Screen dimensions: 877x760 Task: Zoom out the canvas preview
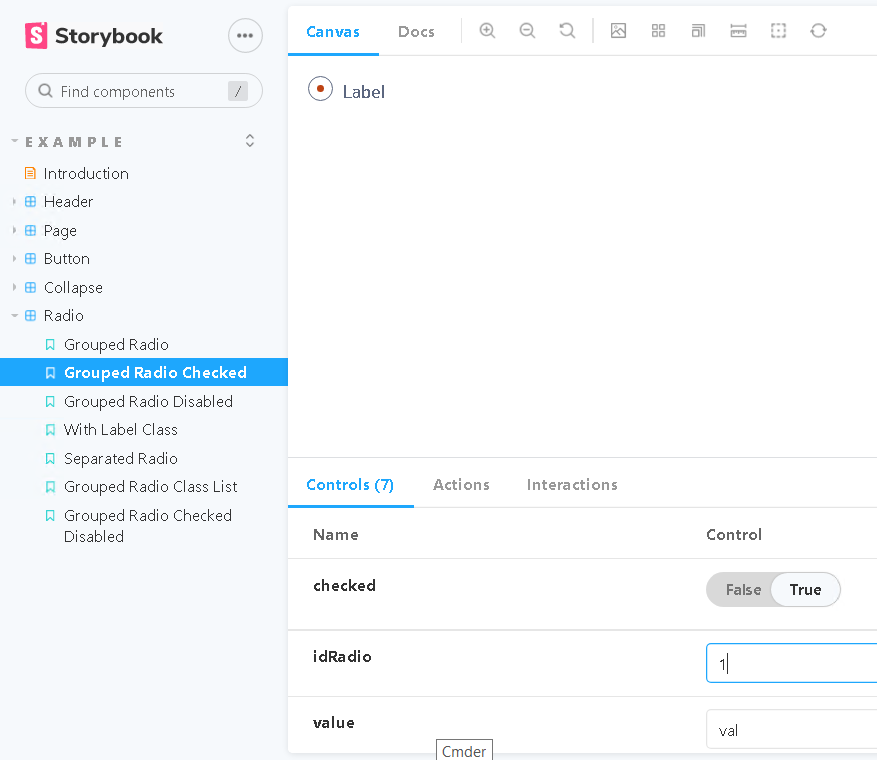click(527, 31)
